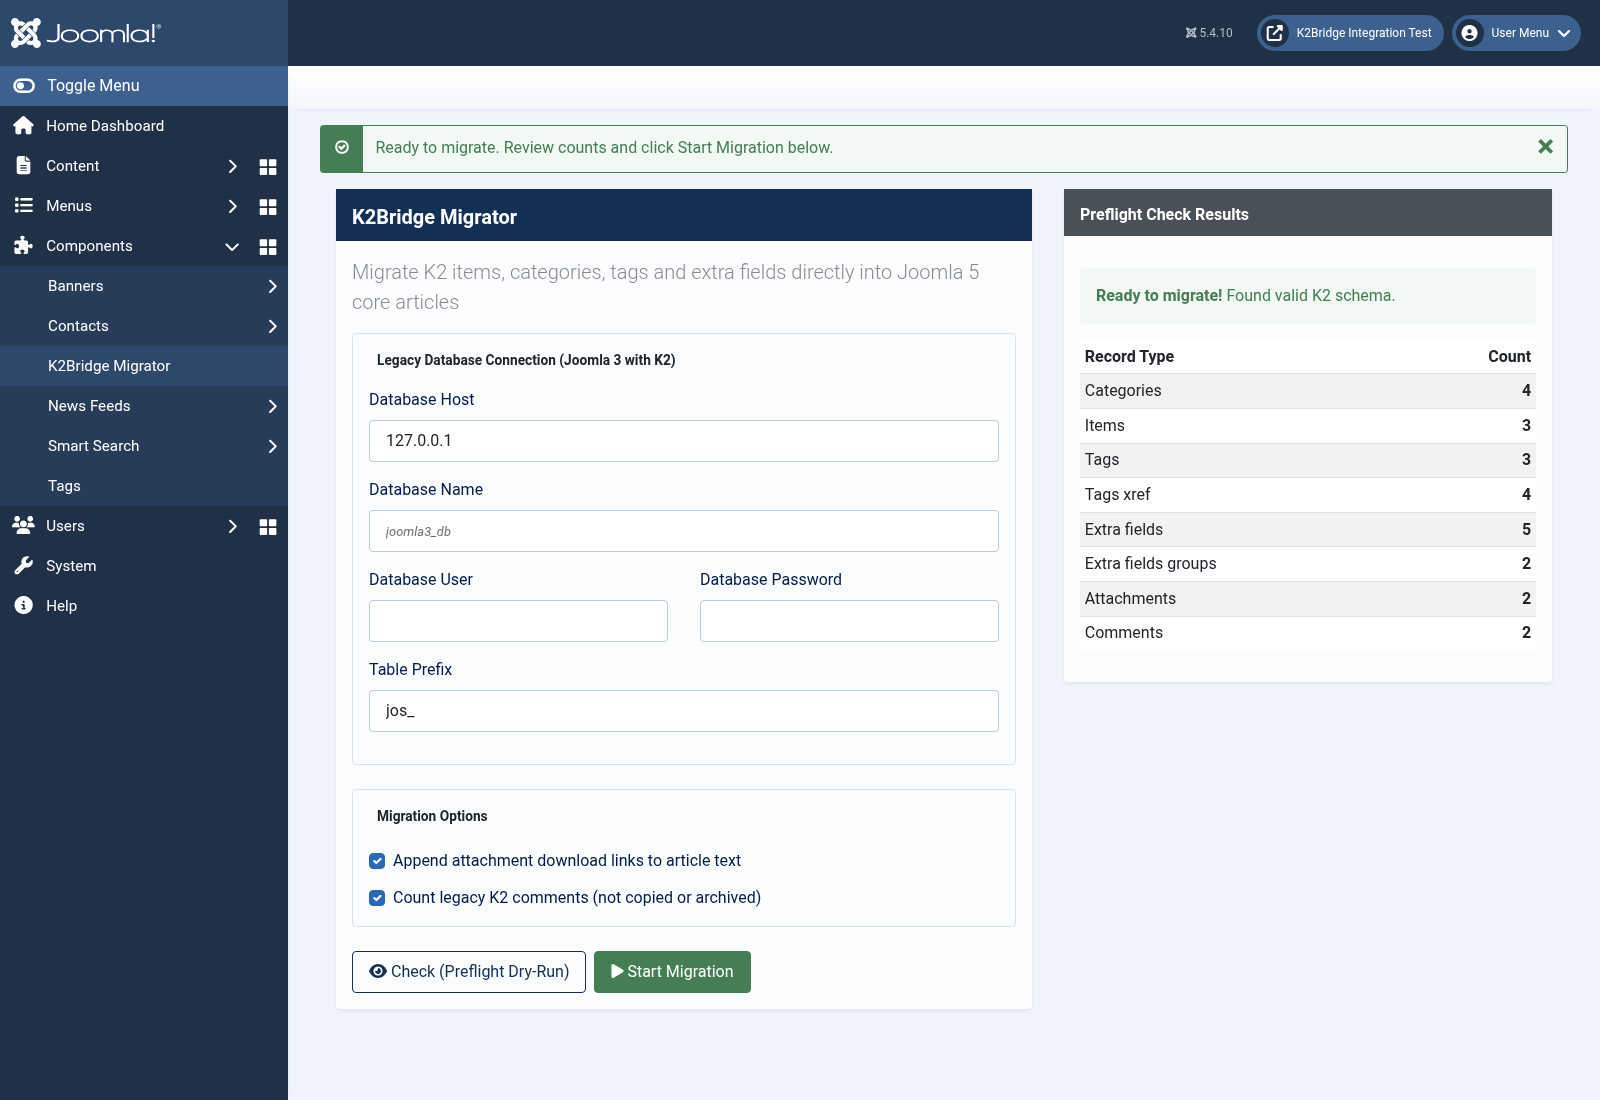Open Home Dashboard via house icon
Screen dimensions: 1600x1100
[24, 126]
